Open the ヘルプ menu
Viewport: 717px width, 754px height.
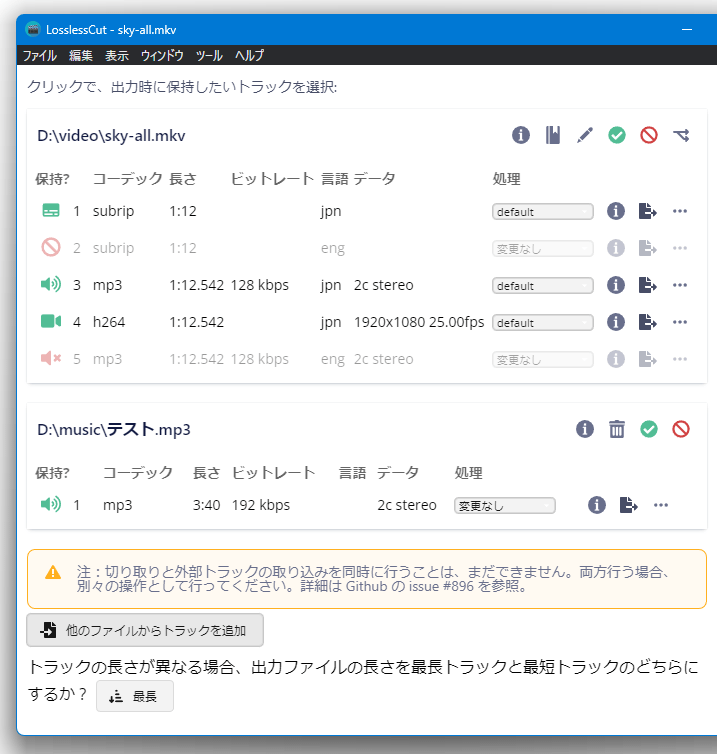tap(249, 55)
